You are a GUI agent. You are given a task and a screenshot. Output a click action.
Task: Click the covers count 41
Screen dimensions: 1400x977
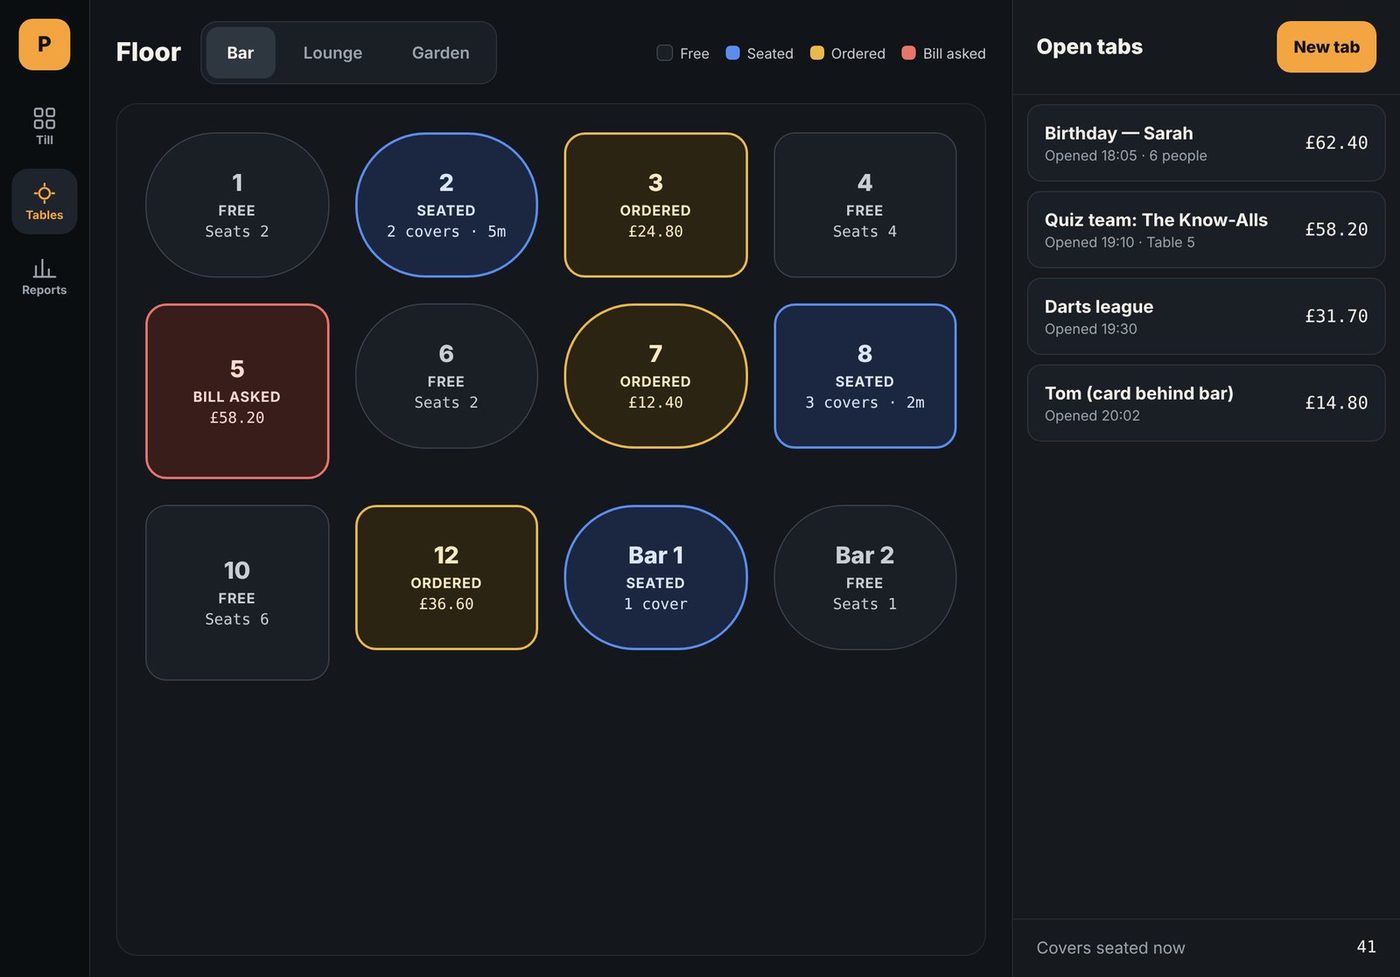tap(1366, 947)
